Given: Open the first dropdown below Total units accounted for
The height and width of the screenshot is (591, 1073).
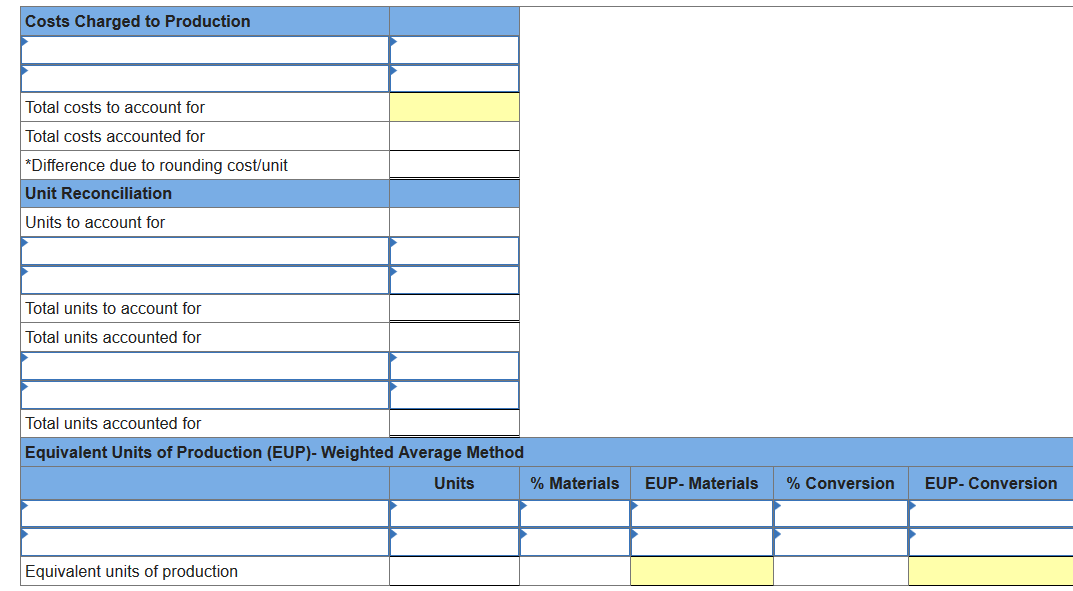Looking at the screenshot, I should (x=200, y=366).
